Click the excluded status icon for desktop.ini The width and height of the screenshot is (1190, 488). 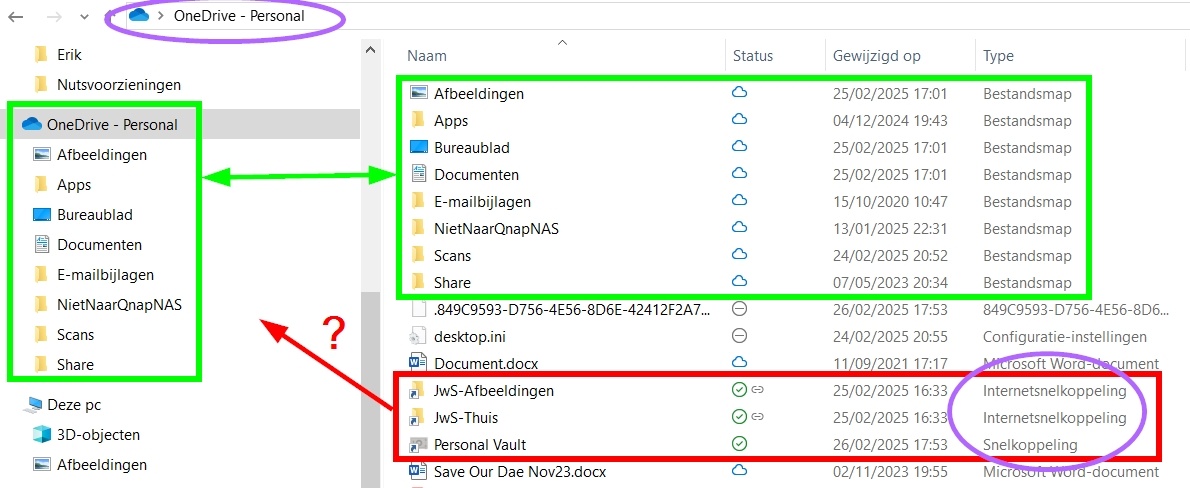(x=739, y=335)
